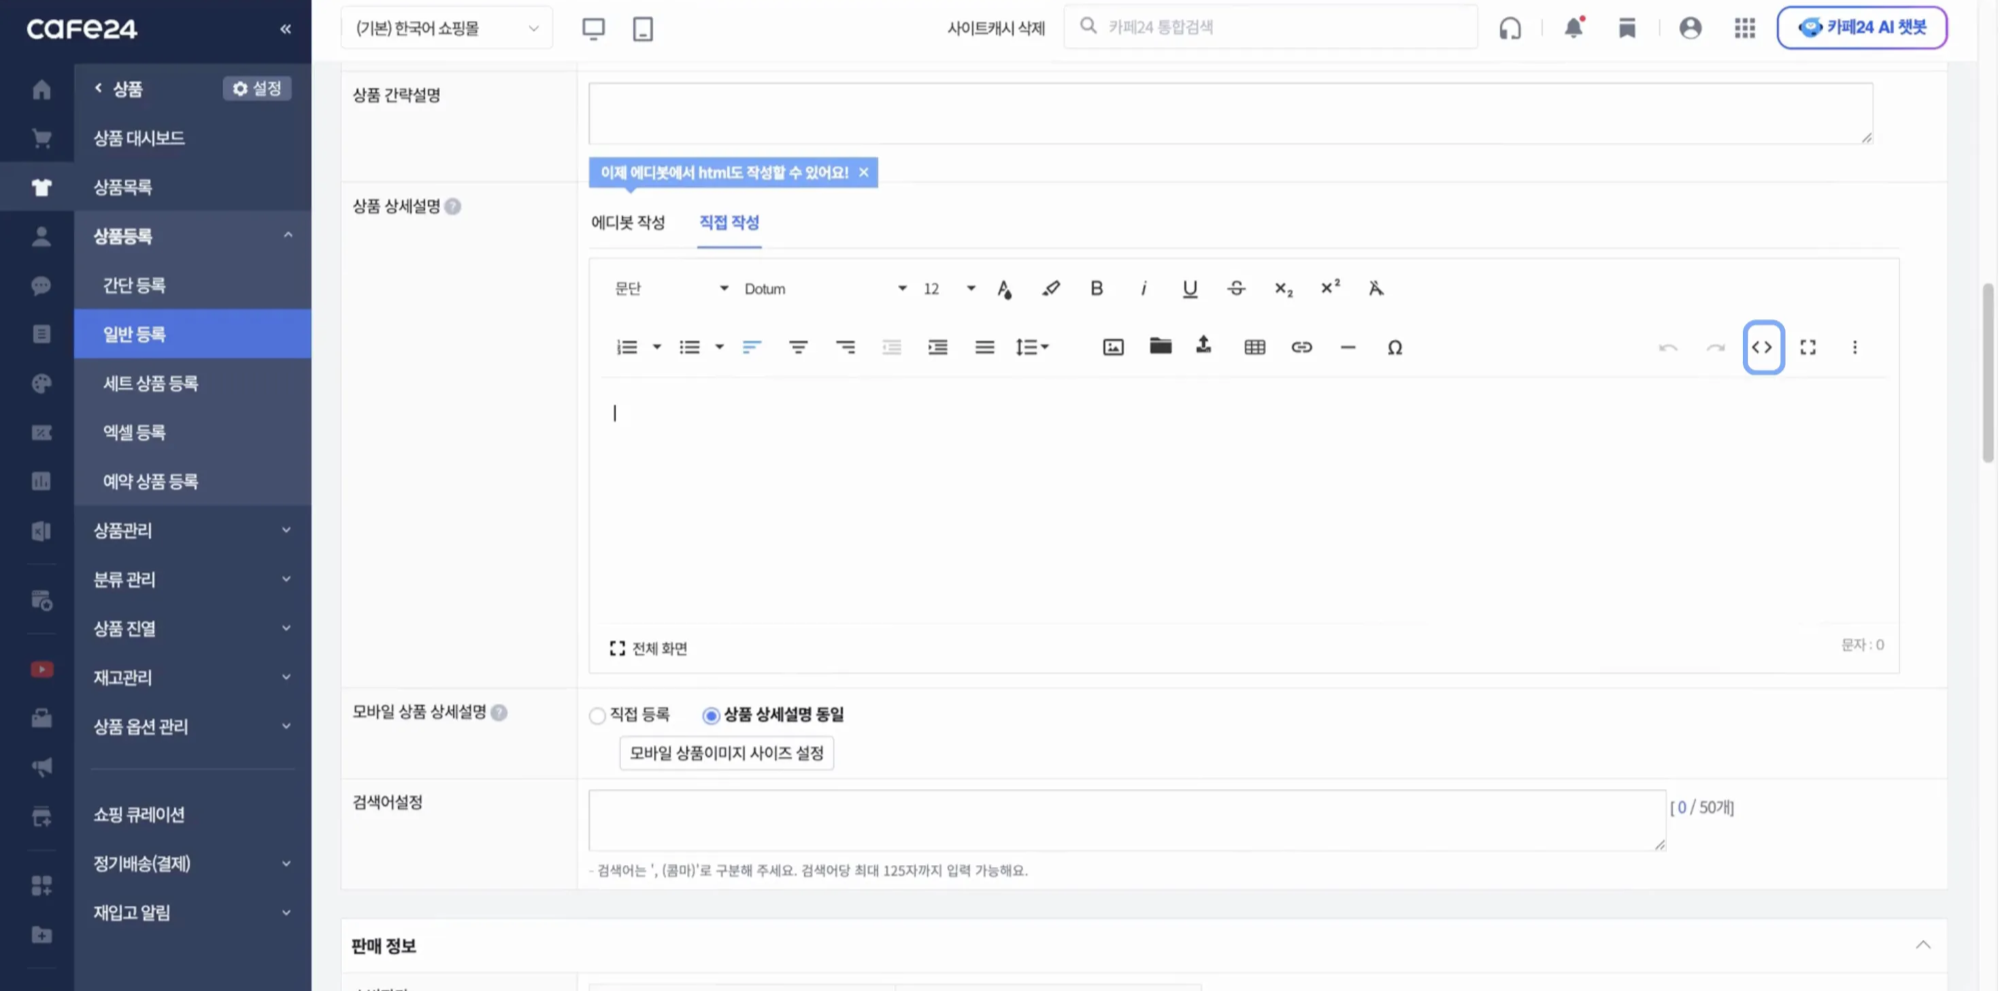Screen dimensions: 2000x991
Task: Insert special character with the omega icon
Action: click(1394, 347)
